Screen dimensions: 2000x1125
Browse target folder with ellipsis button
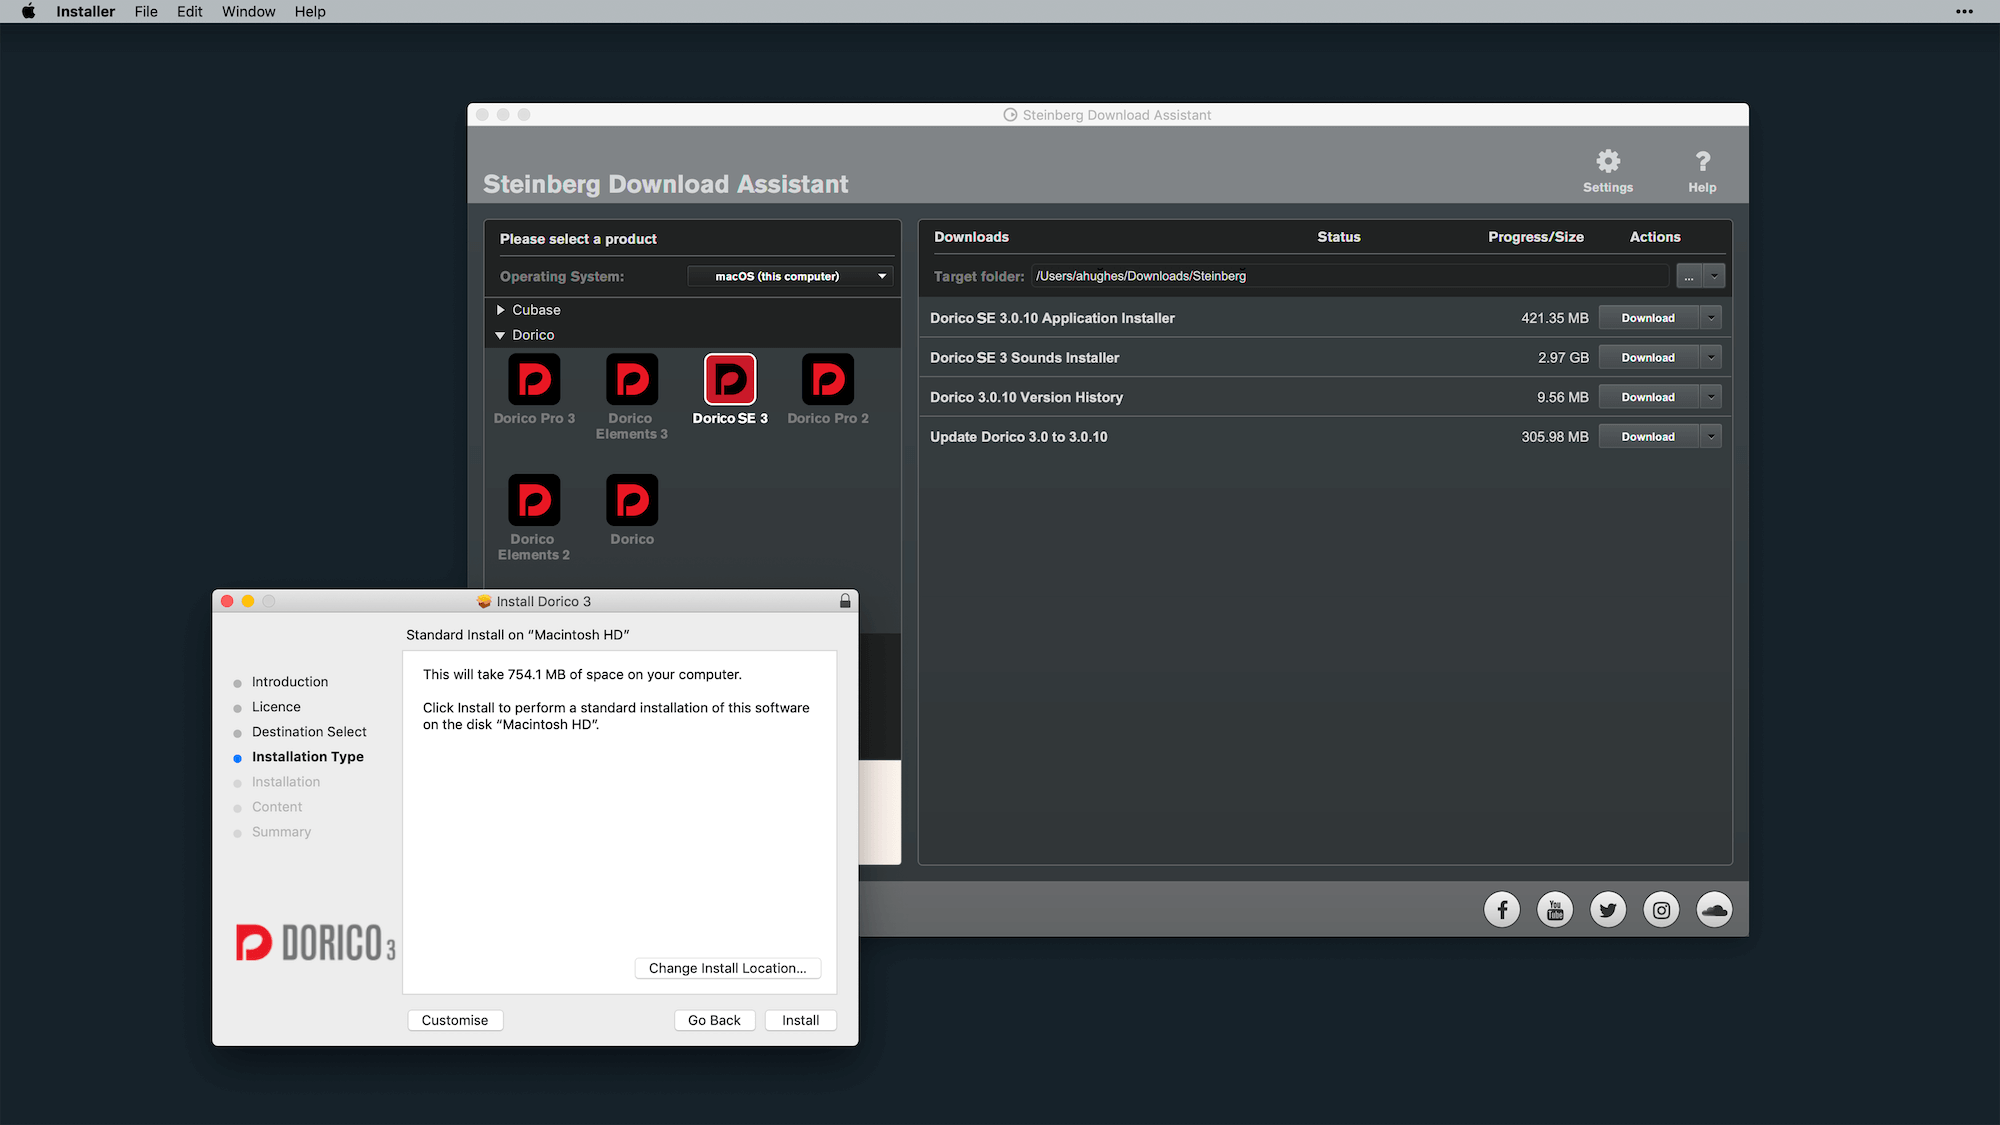1689,276
